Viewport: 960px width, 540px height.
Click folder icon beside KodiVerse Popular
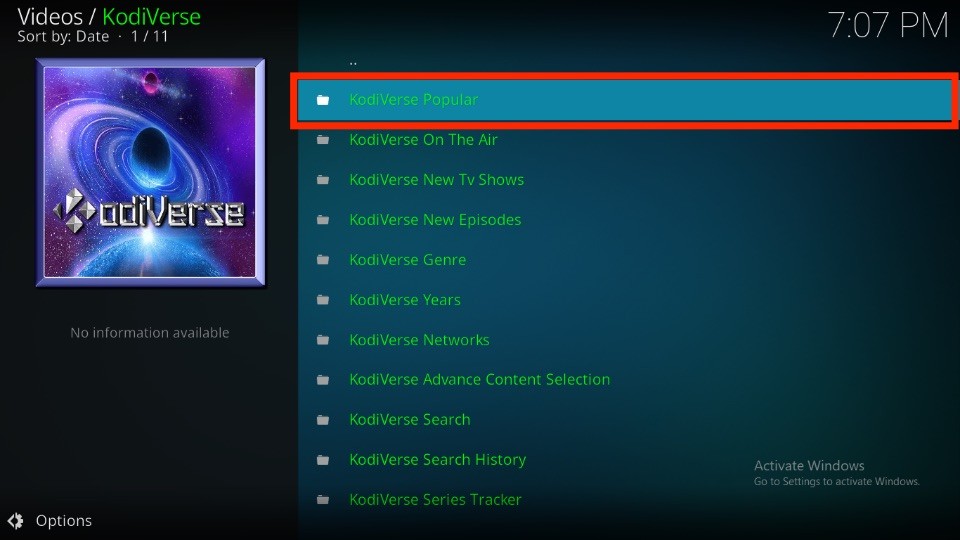323,100
